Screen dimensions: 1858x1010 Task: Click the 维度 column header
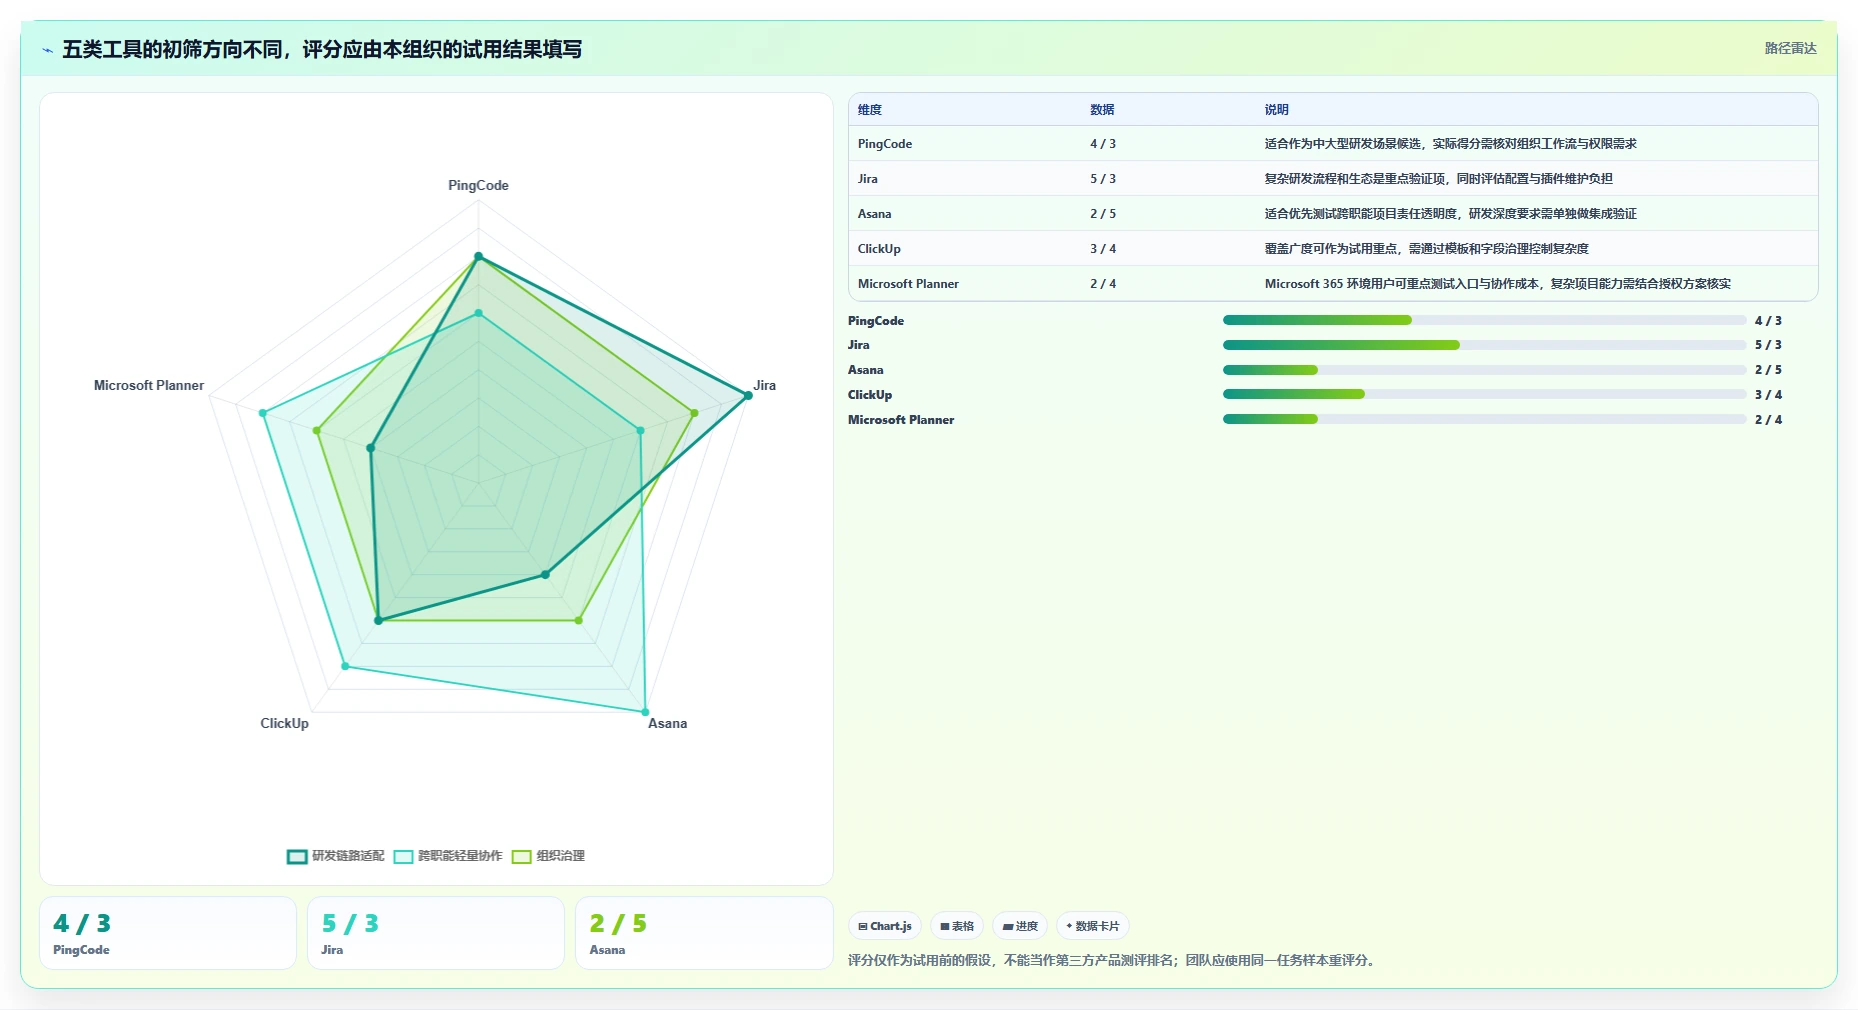coord(870,110)
